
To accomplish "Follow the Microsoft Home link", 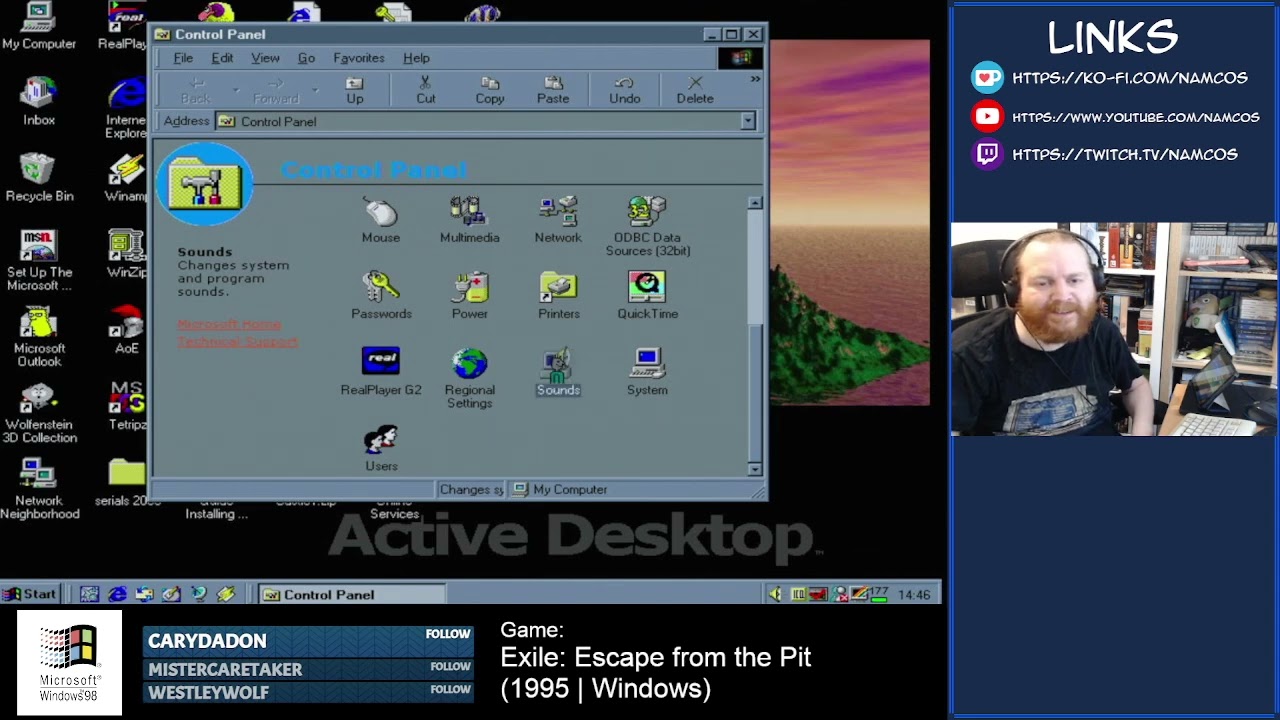I will pos(229,325).
